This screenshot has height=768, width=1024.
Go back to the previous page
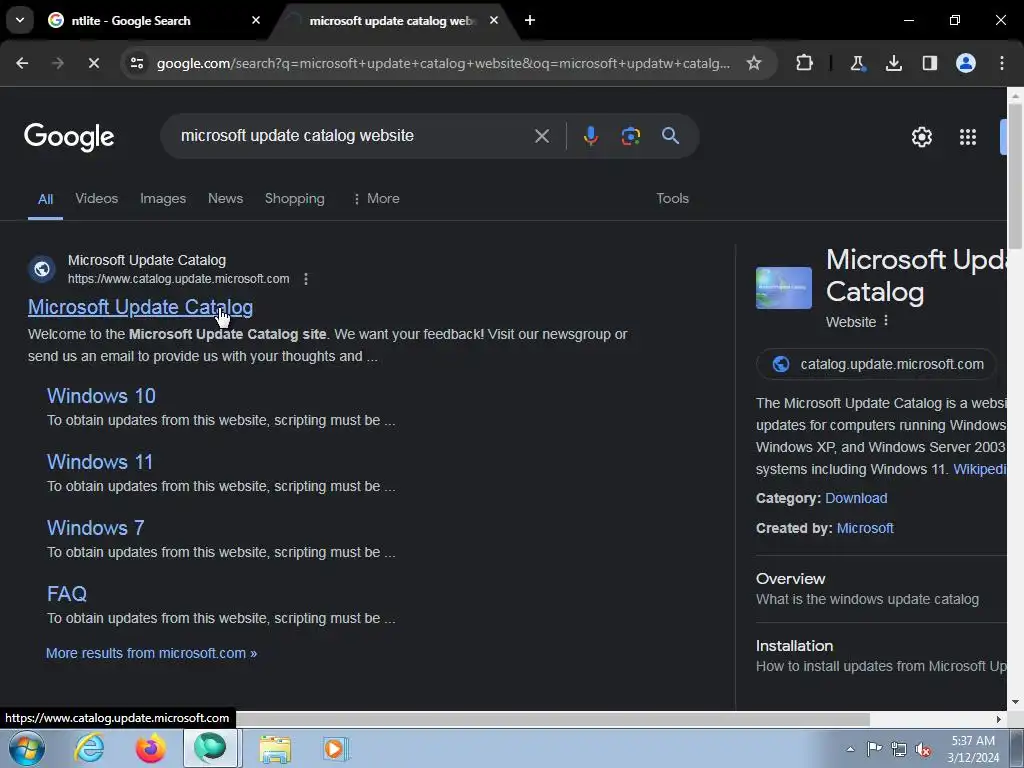(22, 63)
